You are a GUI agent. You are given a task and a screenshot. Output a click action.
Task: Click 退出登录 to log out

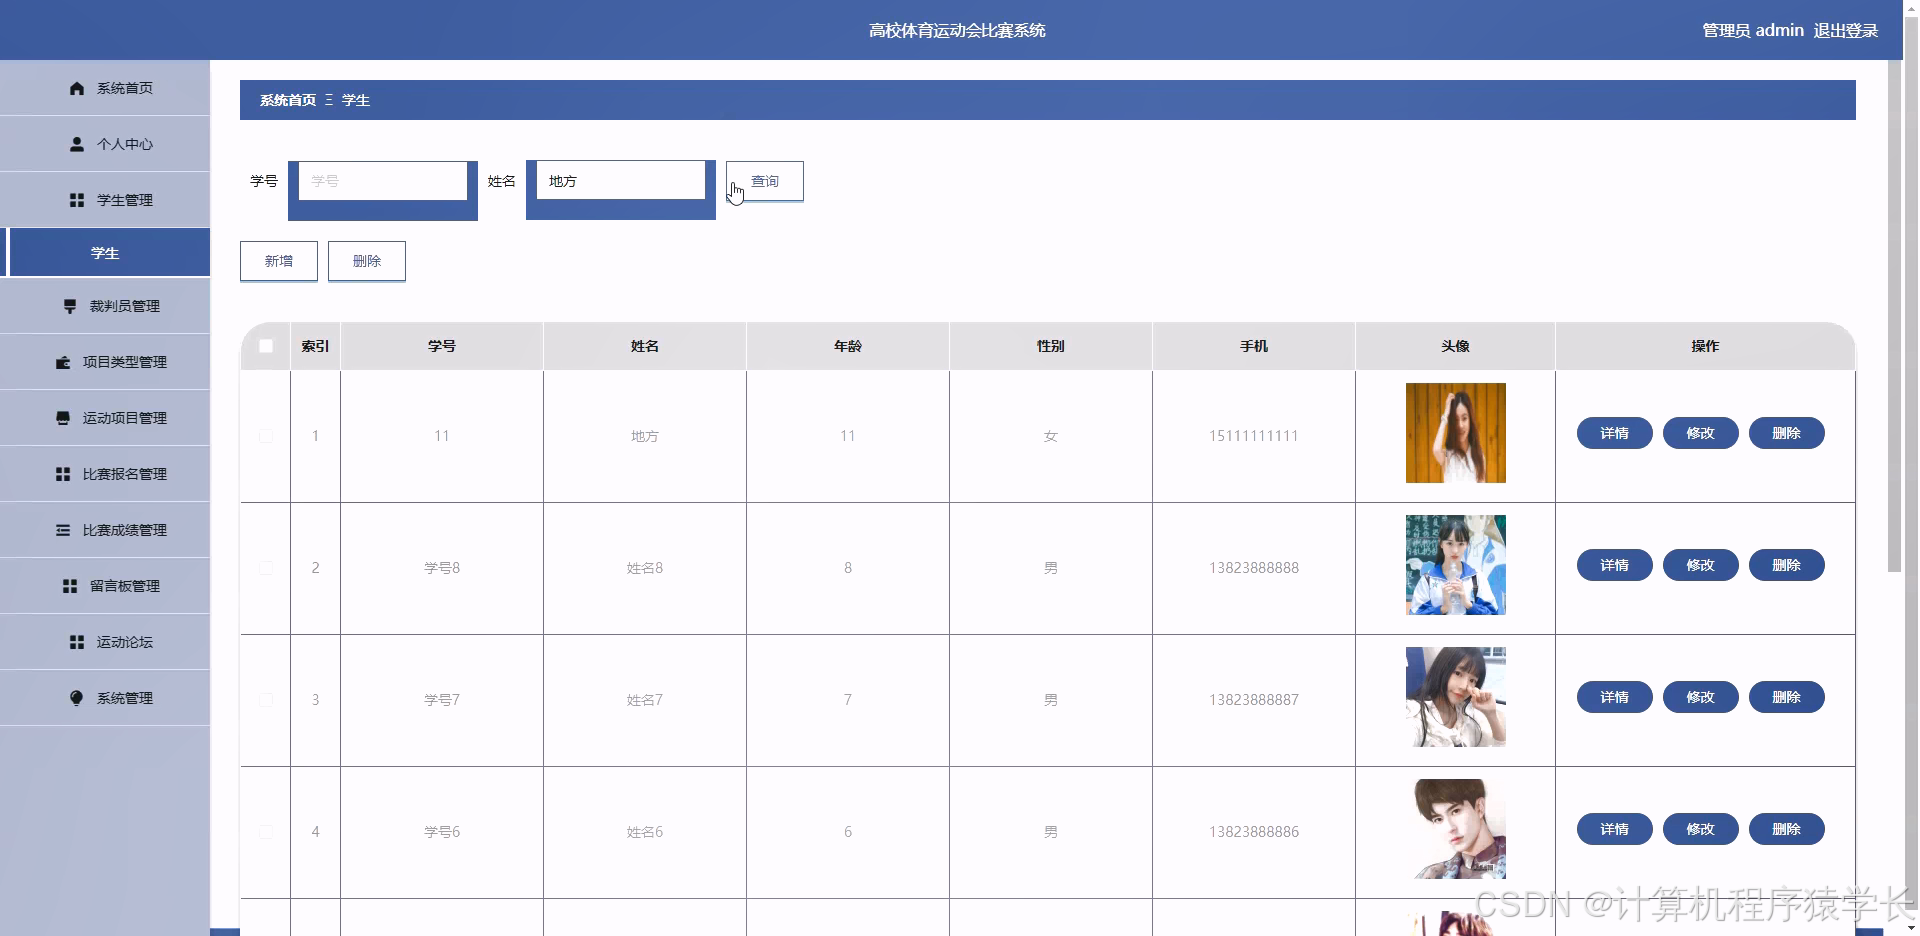tap(1846, 30)
